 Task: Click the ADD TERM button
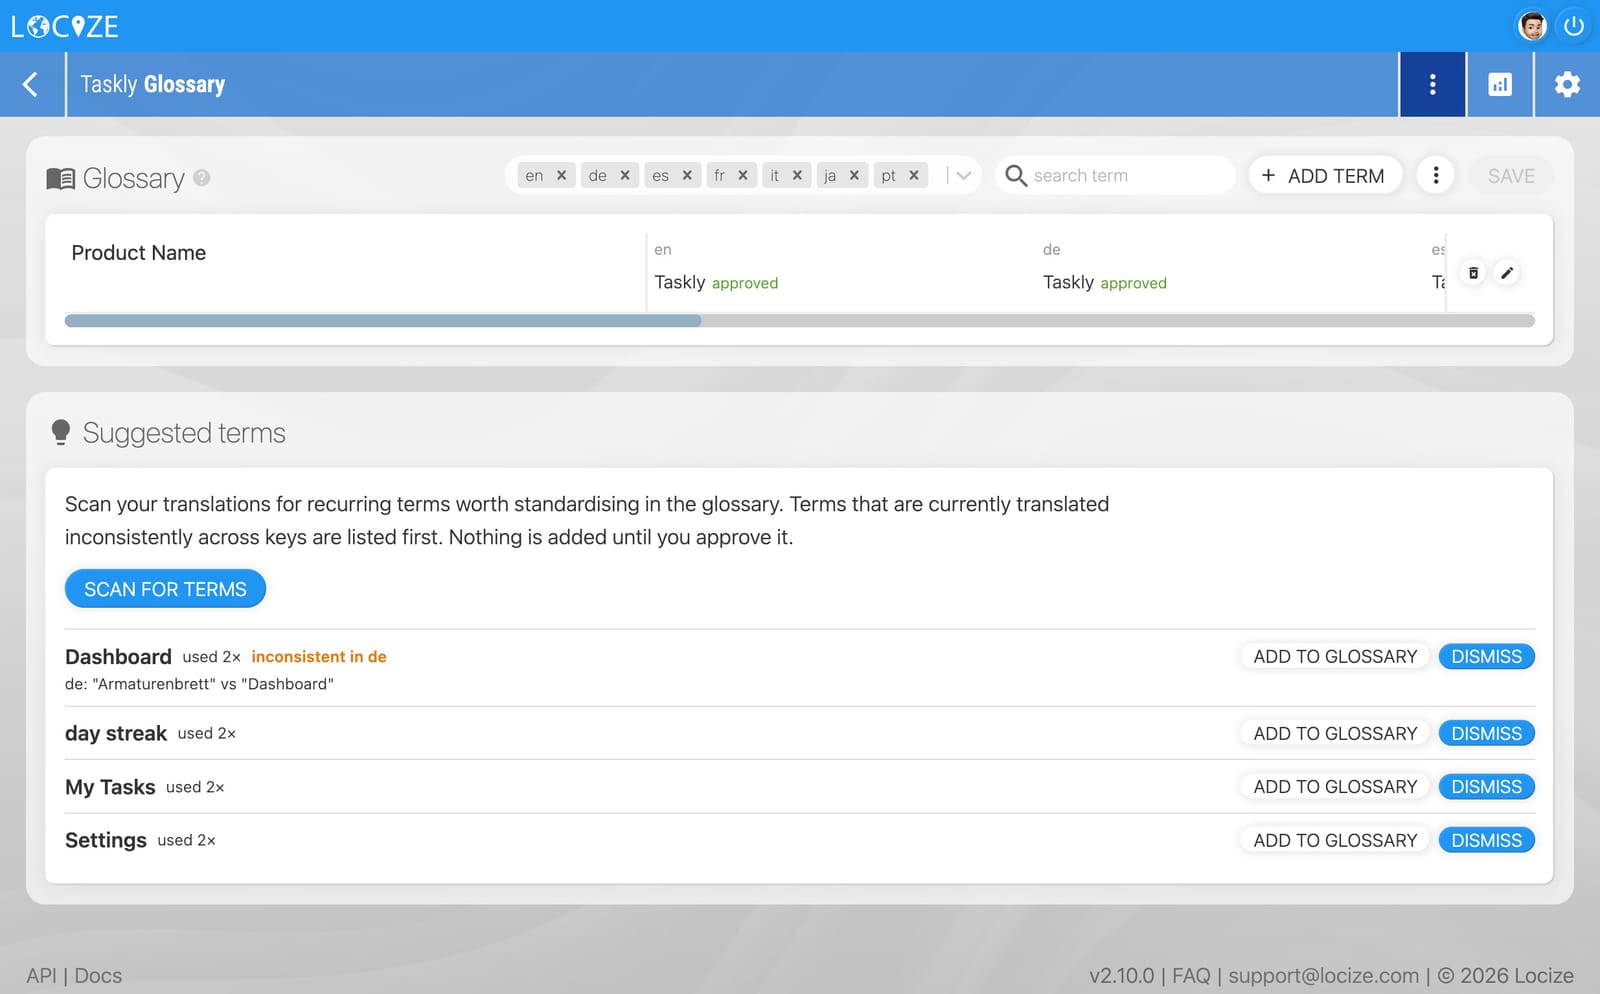1325,176
